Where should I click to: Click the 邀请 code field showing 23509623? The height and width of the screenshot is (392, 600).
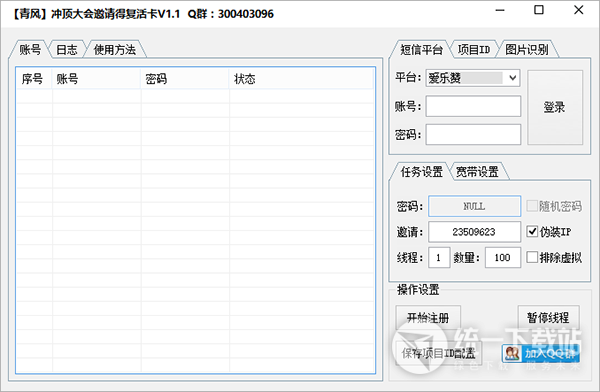(x=474, y=232)
